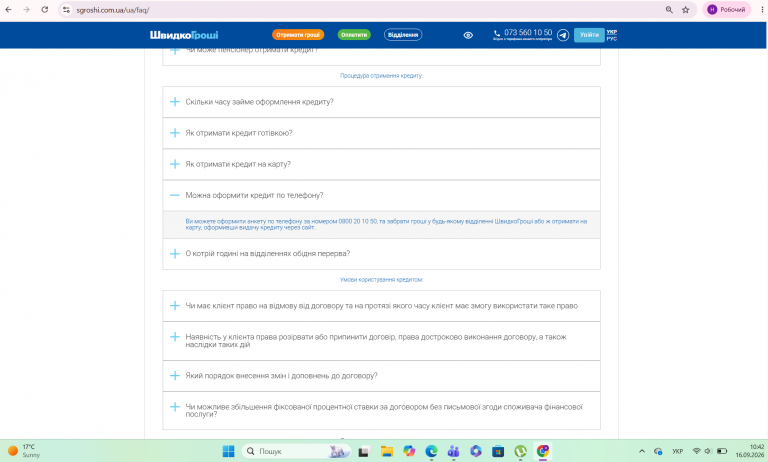Open the Wi-Fi network tray icon

(x=696, y=451)
